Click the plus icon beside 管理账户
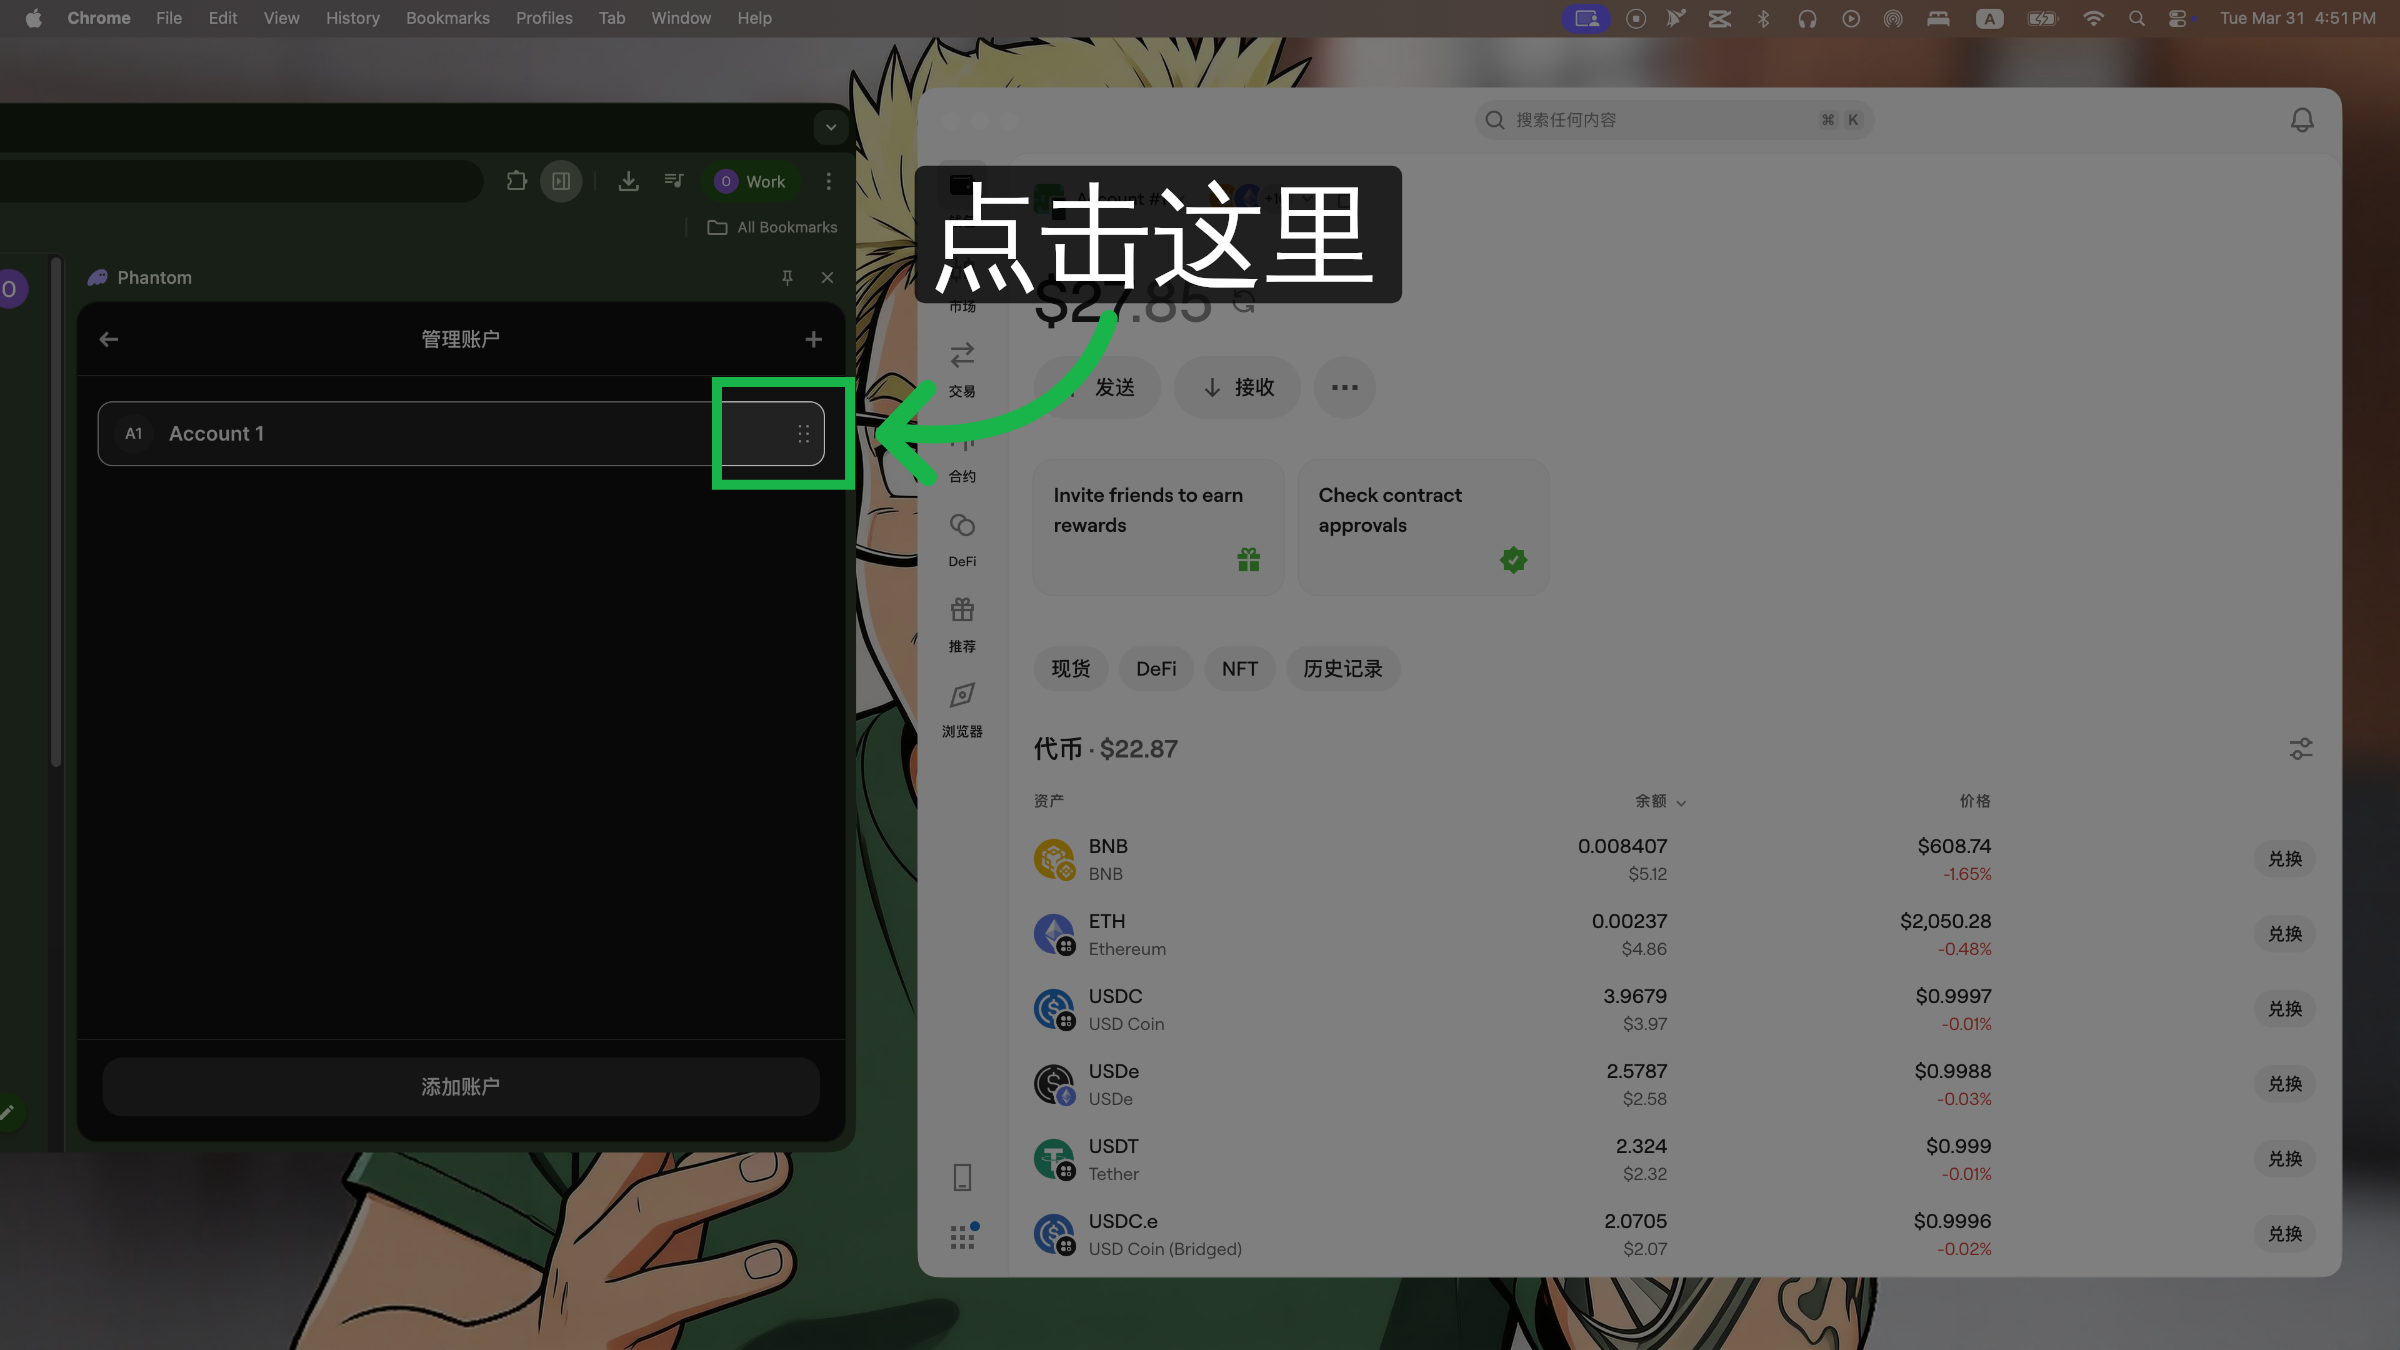The width and height of the screenshot is (2400, 1350). 813,340
